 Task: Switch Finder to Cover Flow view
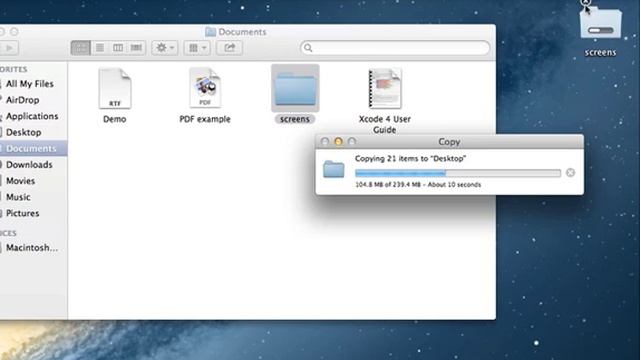click(136, 48)
